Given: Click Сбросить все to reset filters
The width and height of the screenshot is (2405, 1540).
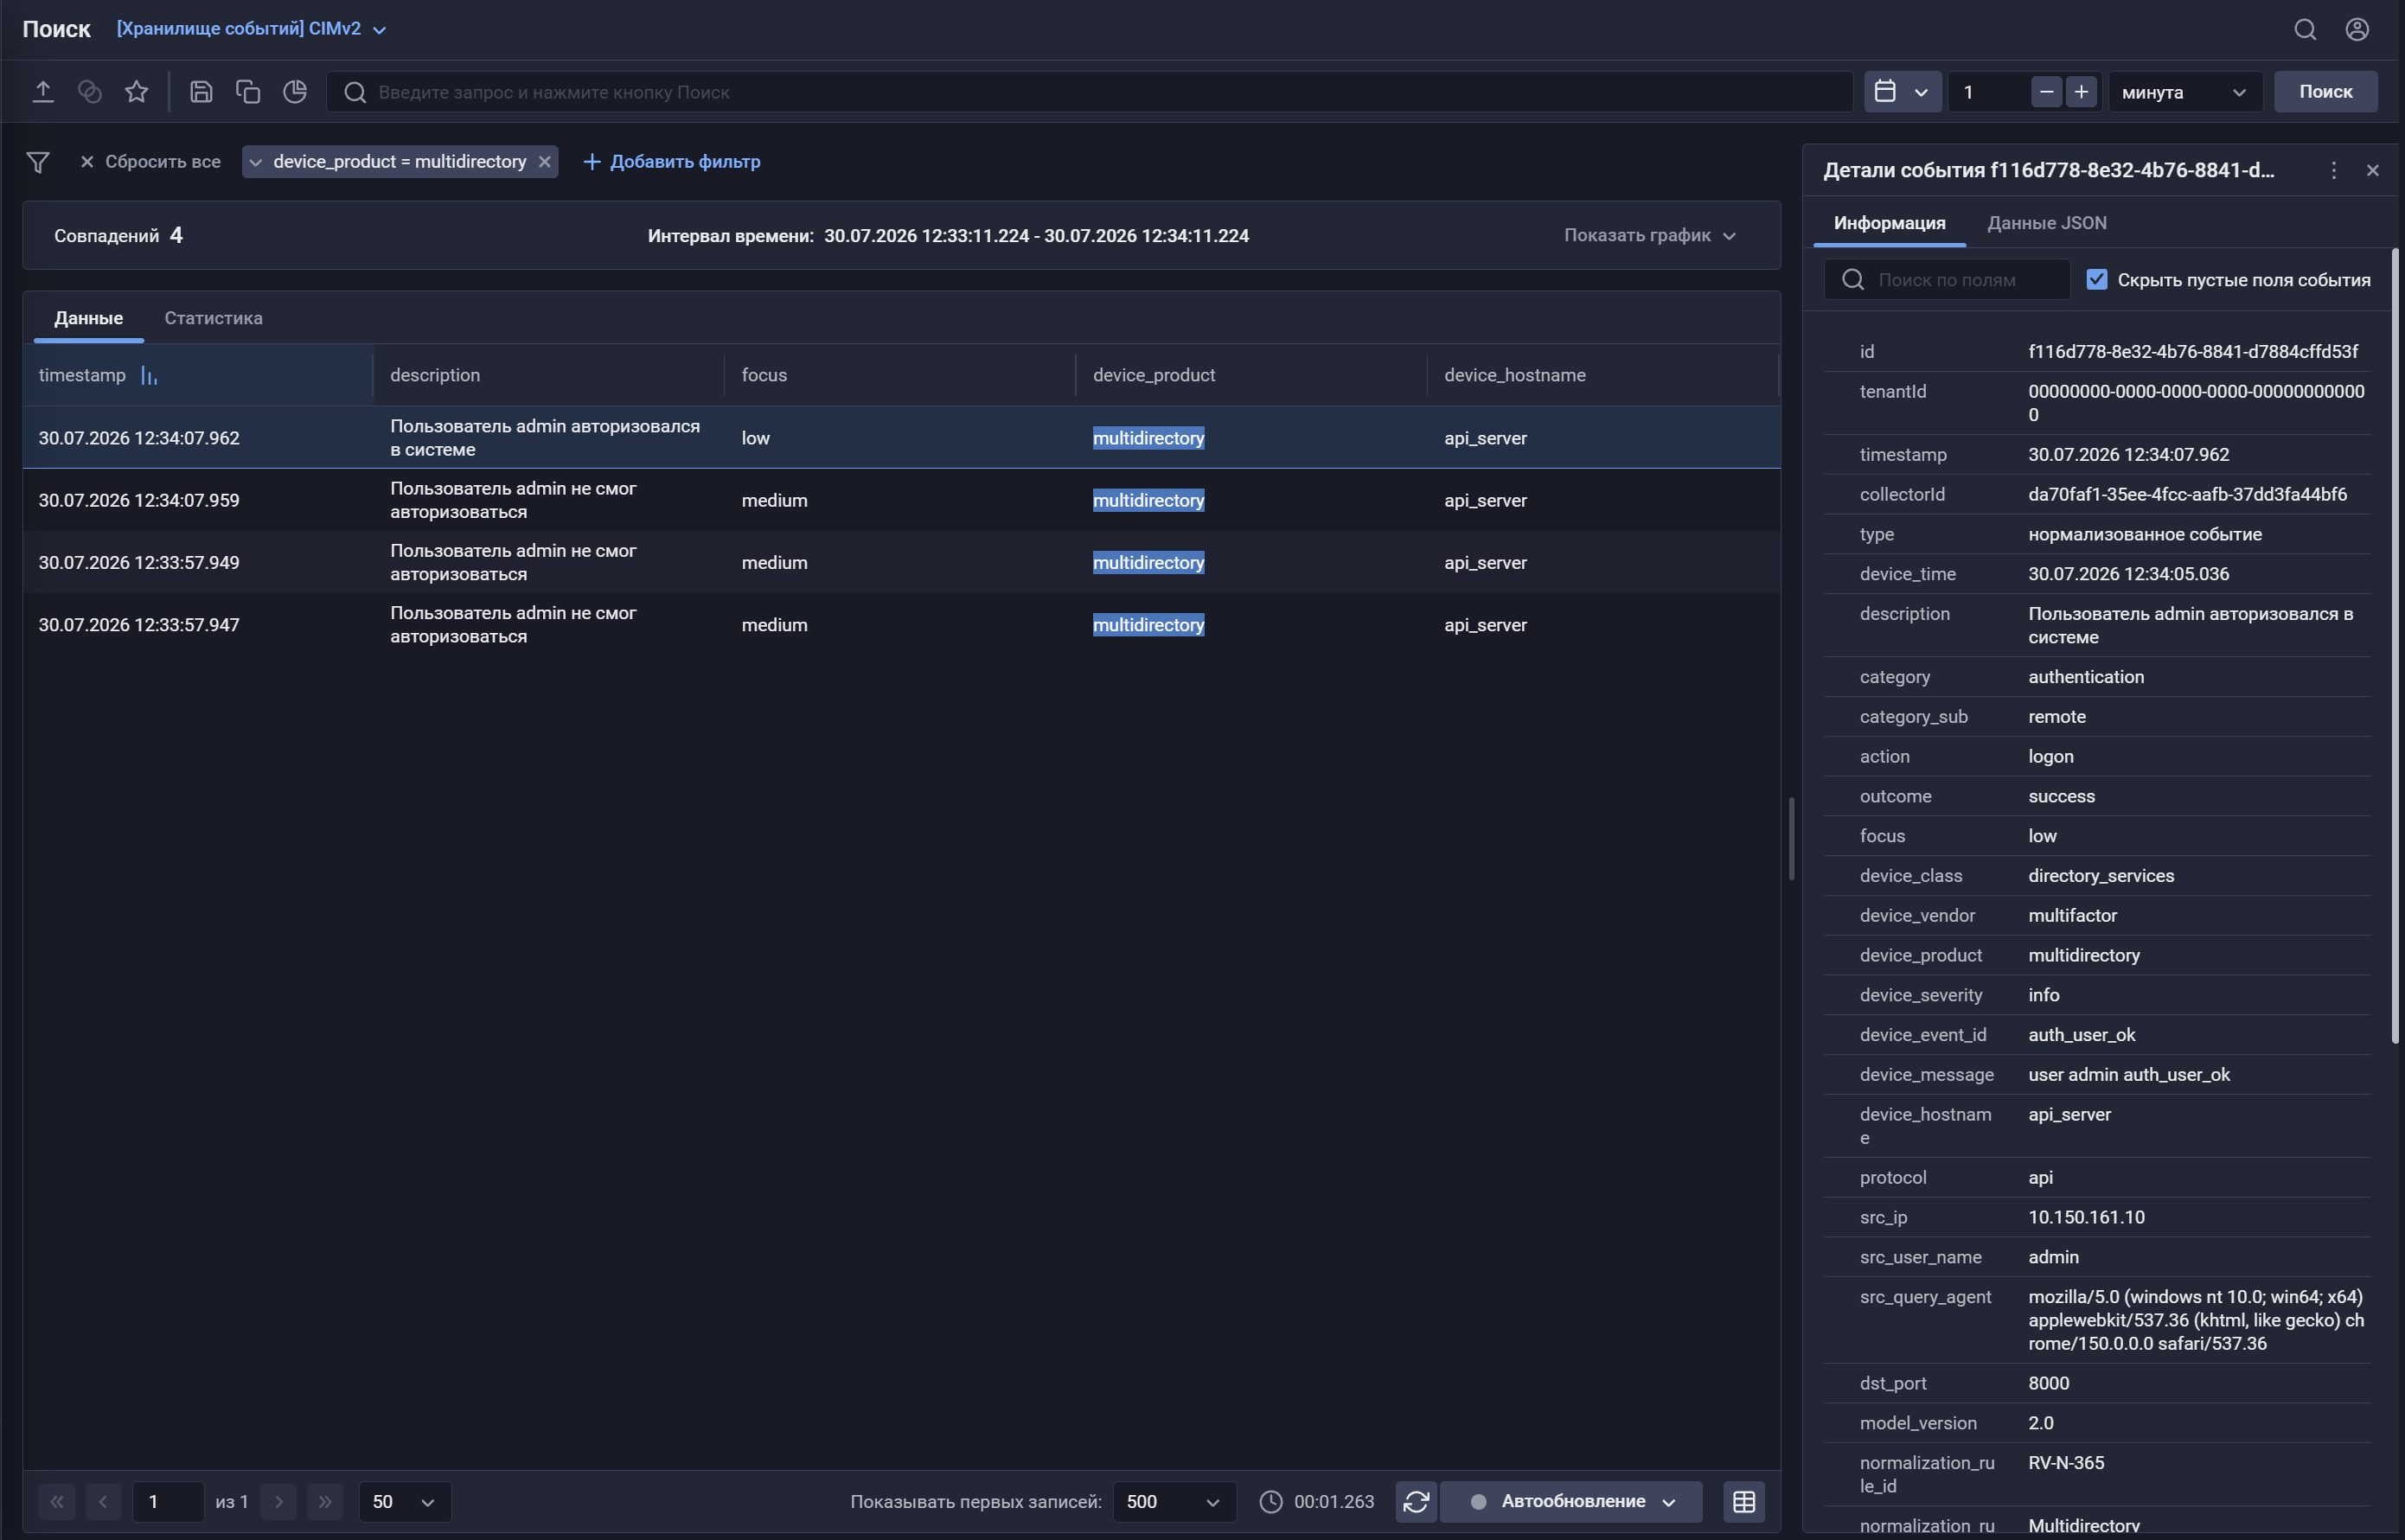Looking at the screenshot, I should click(x=151, y=162).
